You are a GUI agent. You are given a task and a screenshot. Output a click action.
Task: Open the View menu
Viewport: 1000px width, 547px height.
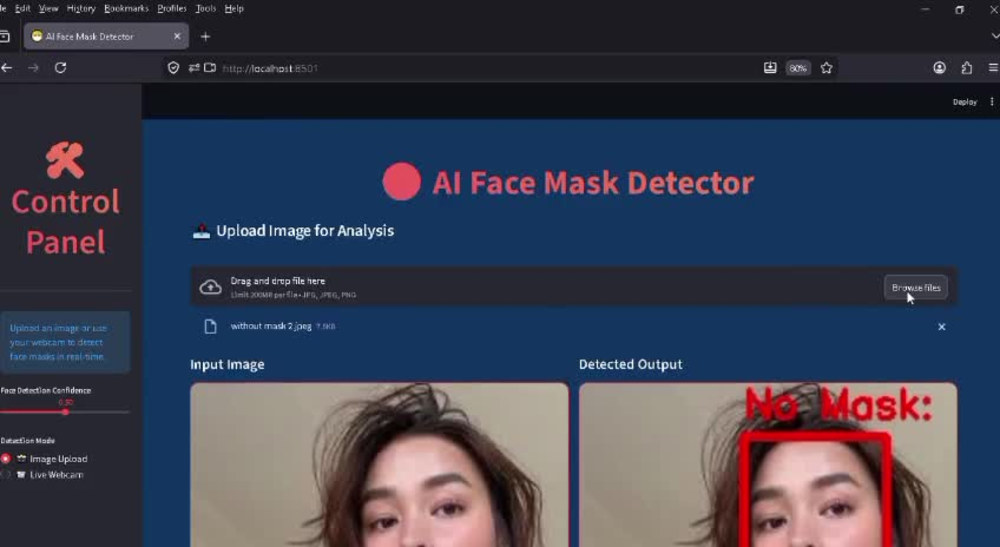pyautogui.click(x=48, y=8)
